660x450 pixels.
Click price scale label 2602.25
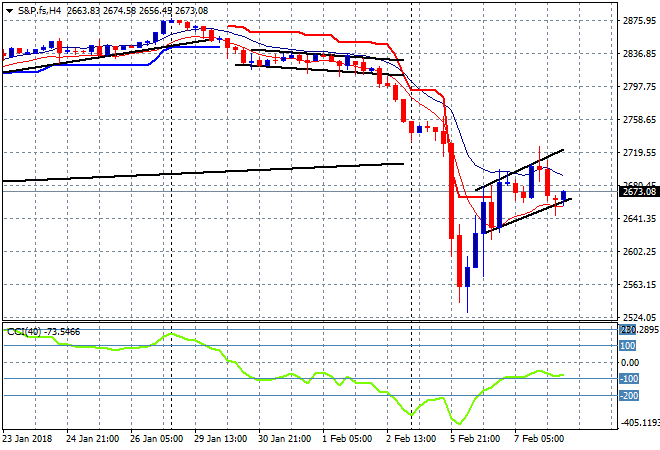click(x=639, y=251)
